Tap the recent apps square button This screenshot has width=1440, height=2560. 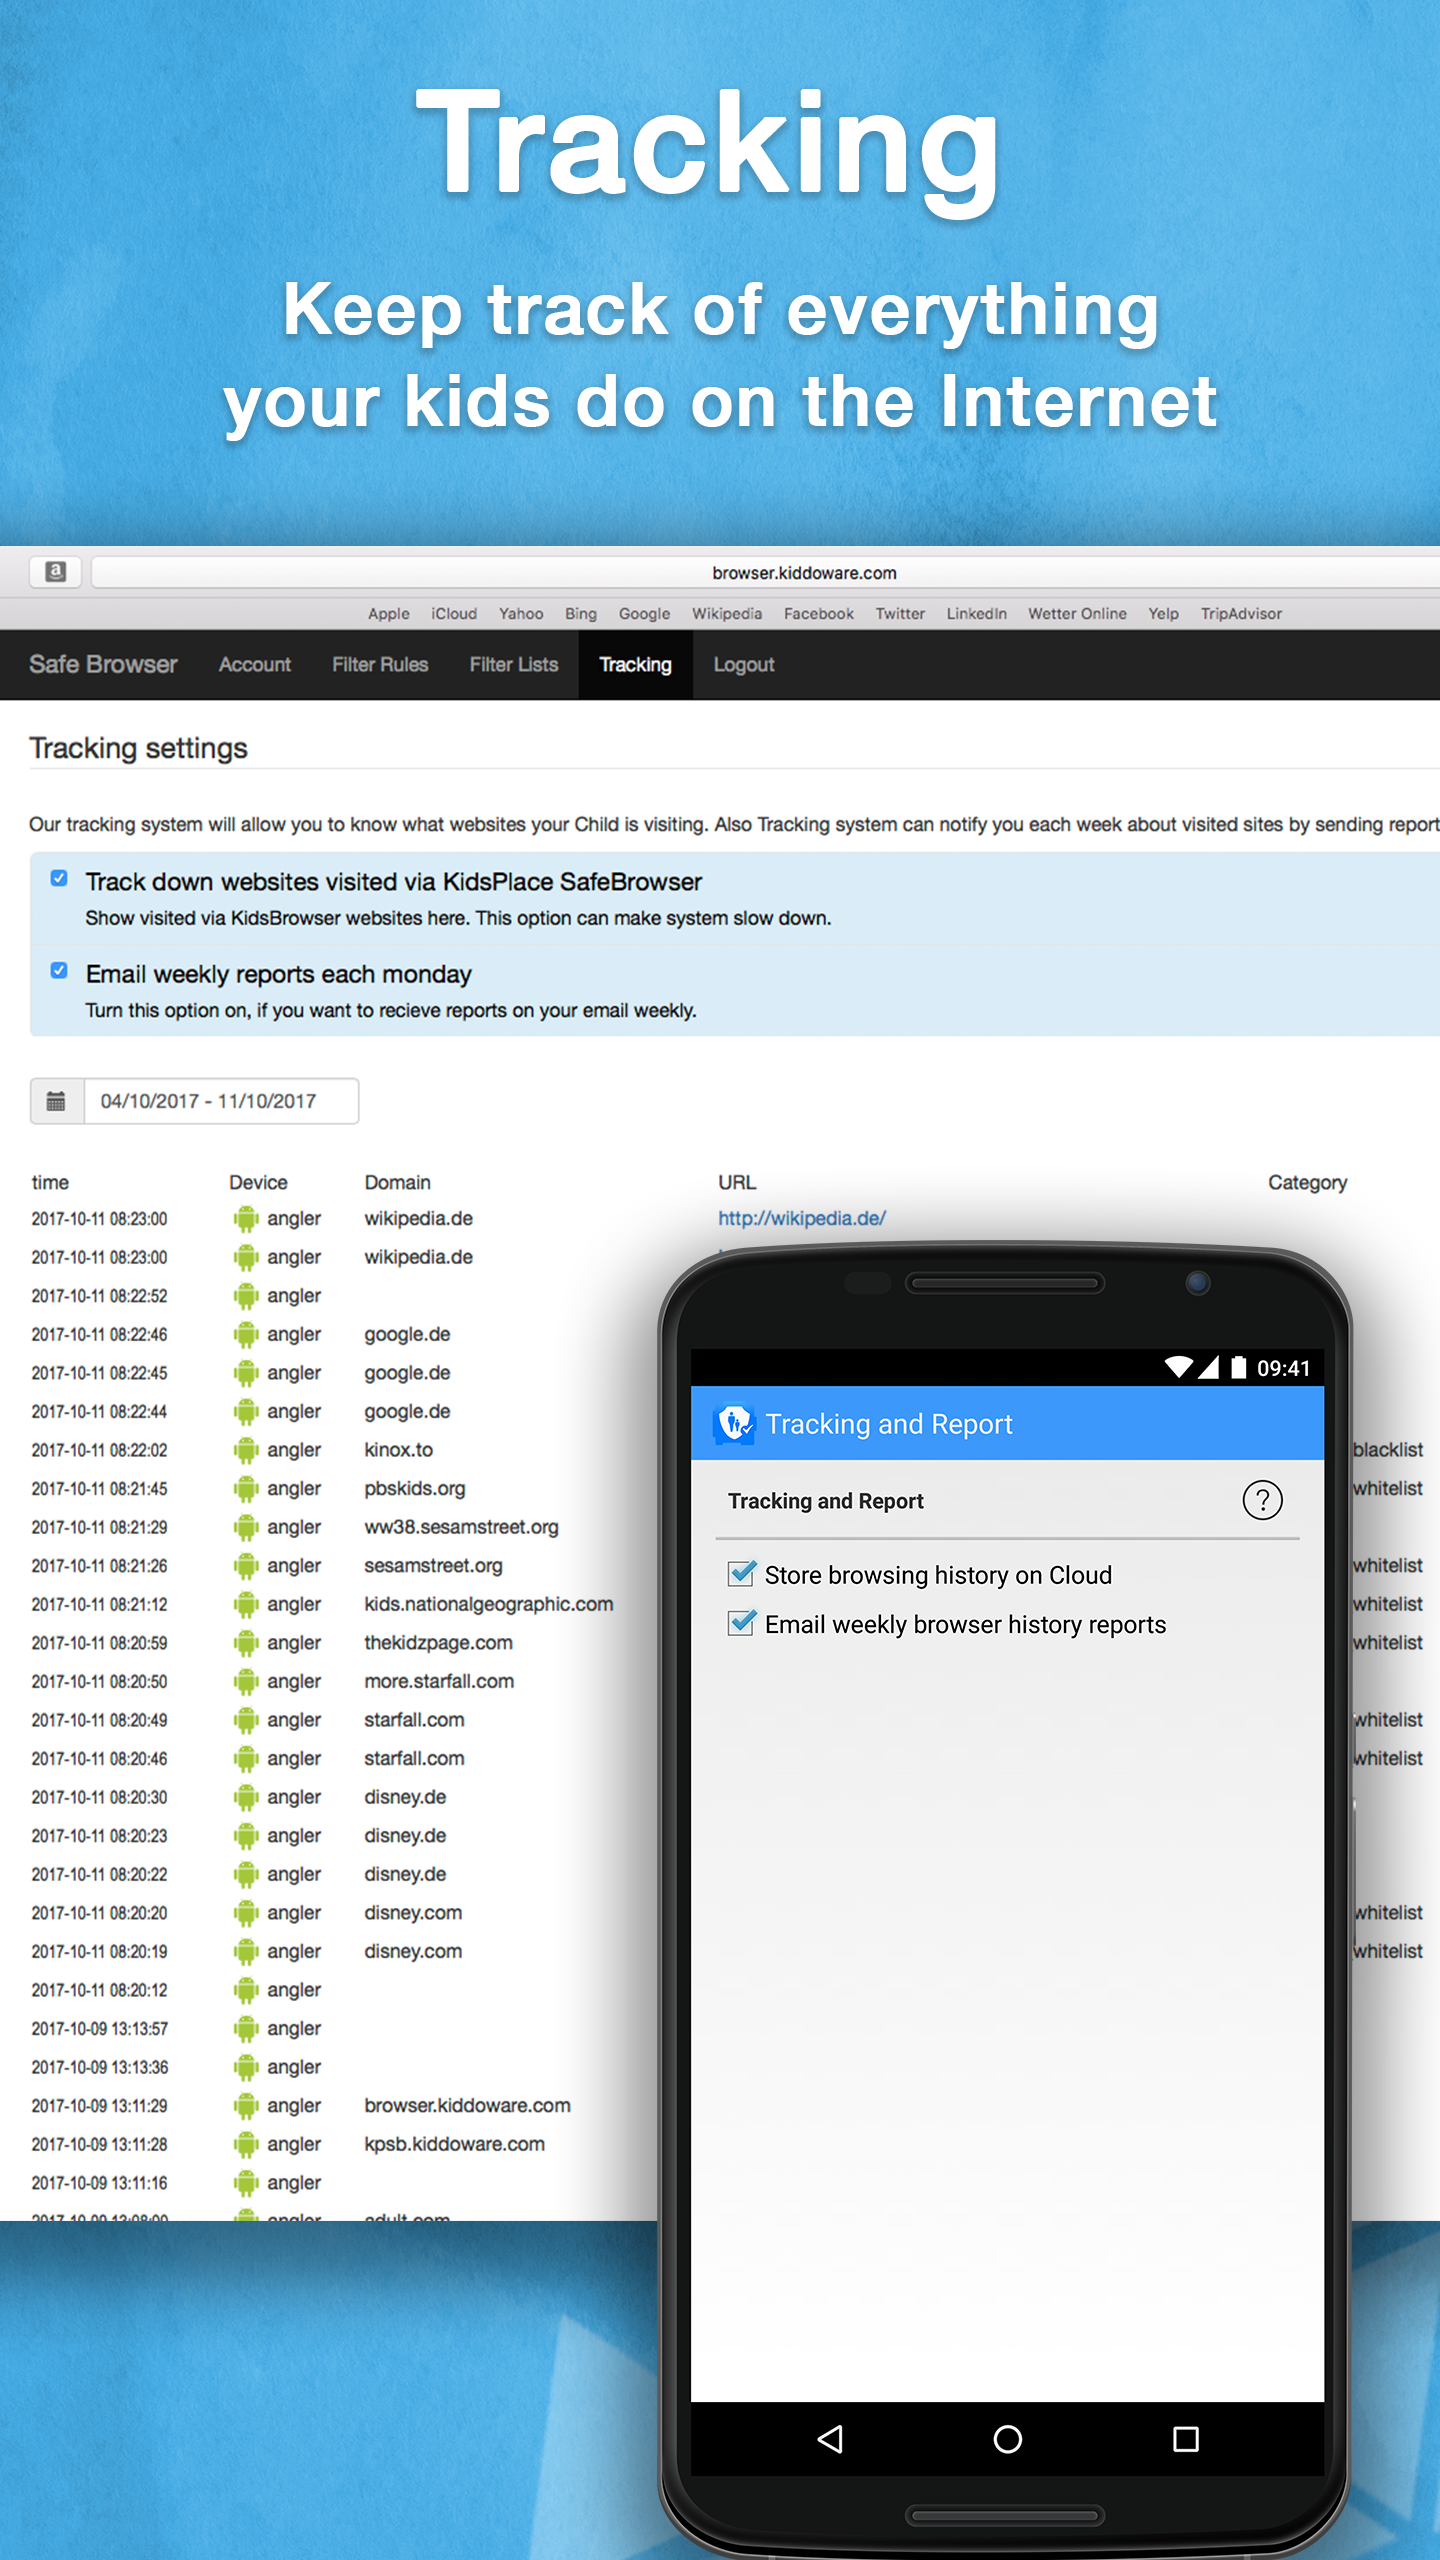1185,2440
